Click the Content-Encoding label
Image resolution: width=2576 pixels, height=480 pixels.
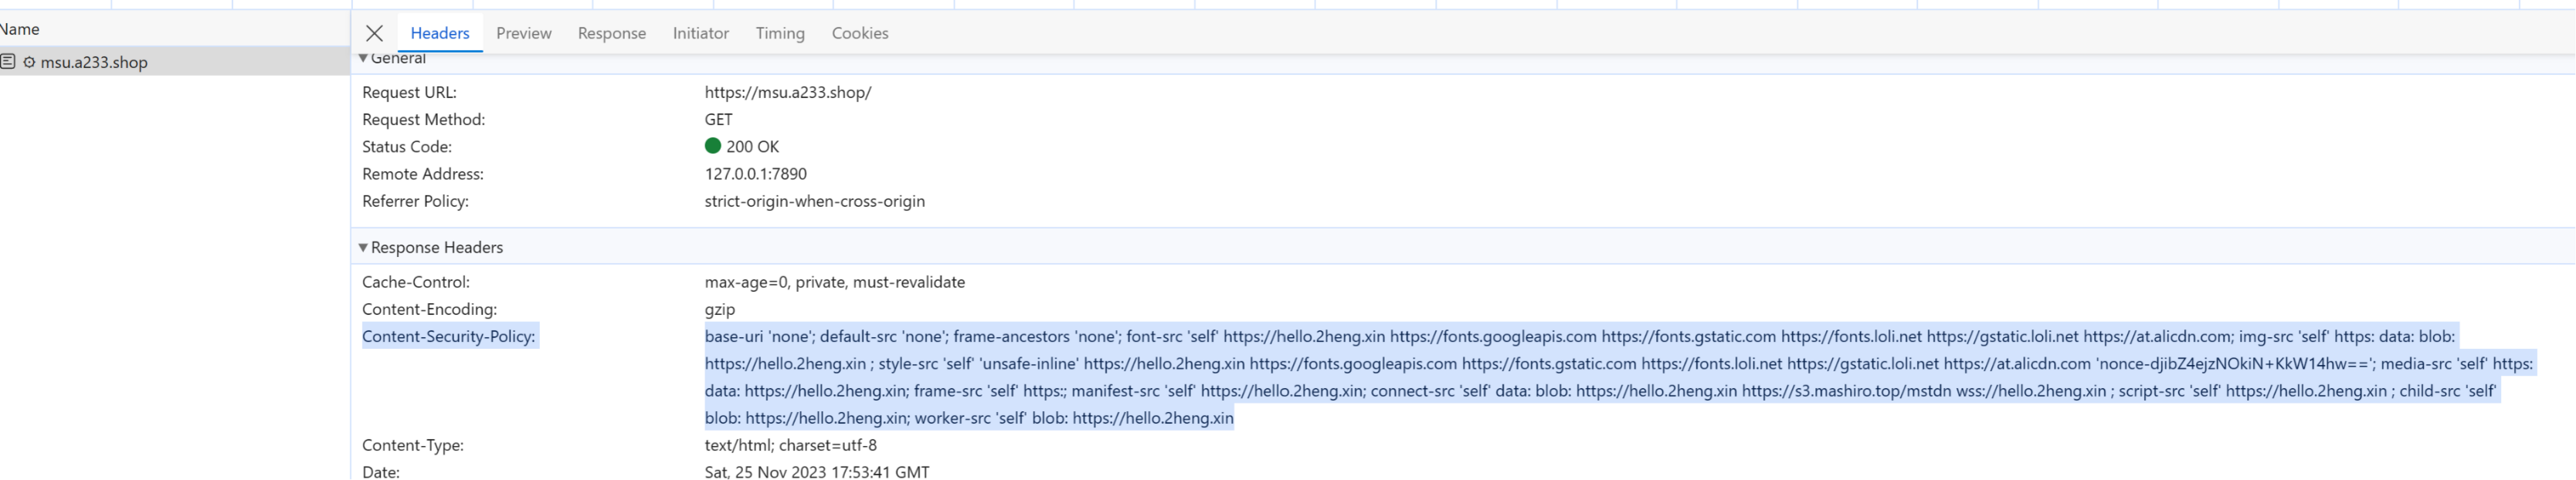[x=429, y=309]
